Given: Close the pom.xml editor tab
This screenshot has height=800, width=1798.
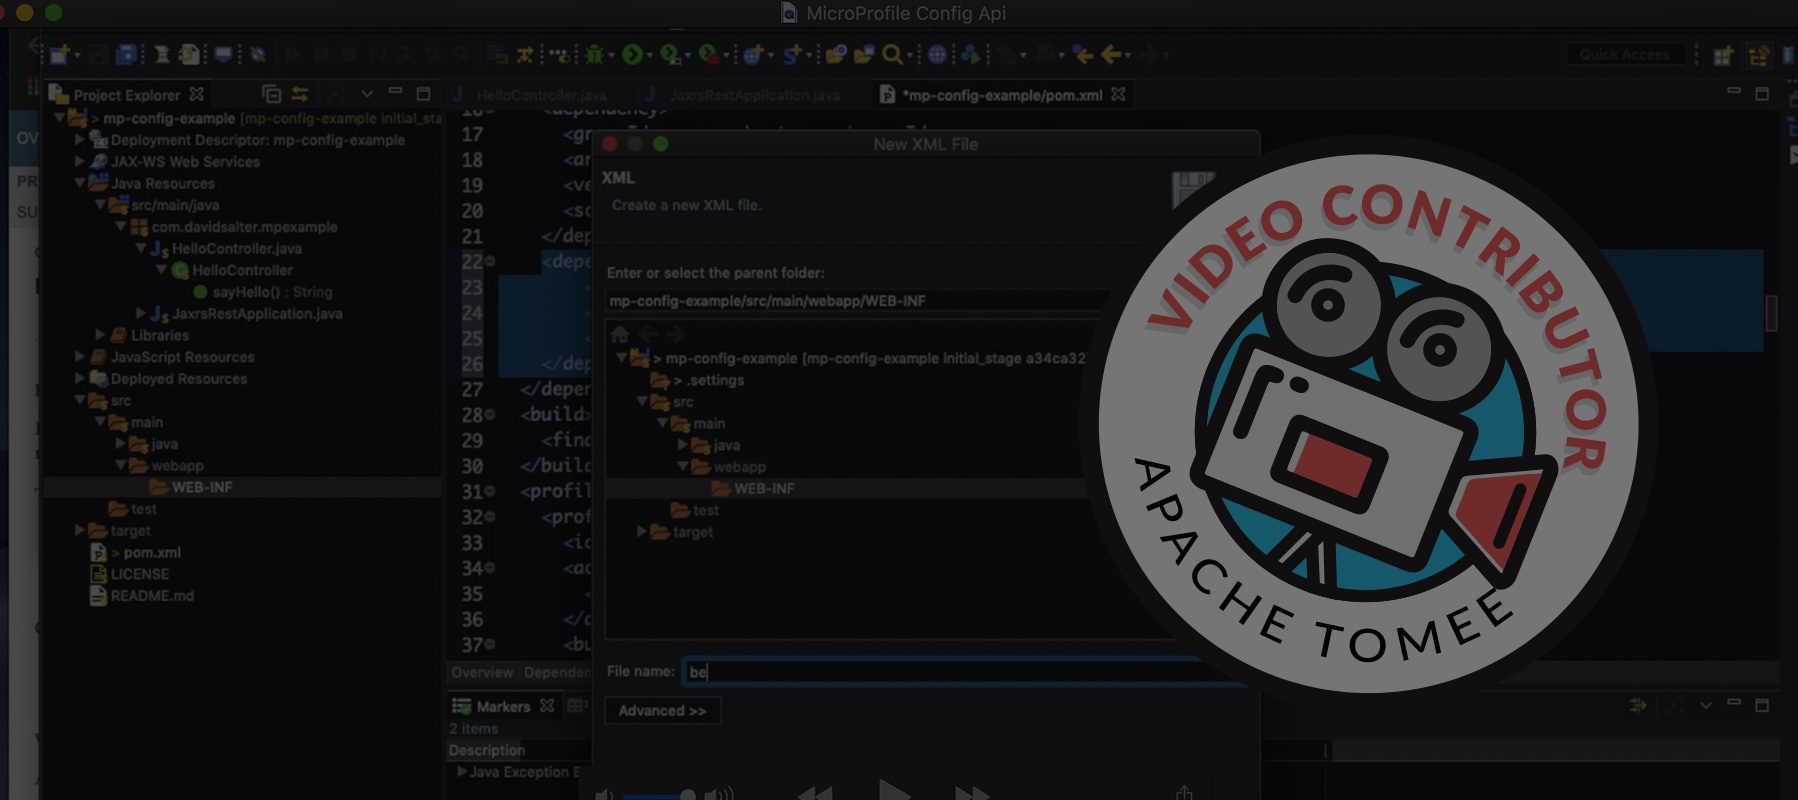Looking at the screenshot, I should (1118, 94).
